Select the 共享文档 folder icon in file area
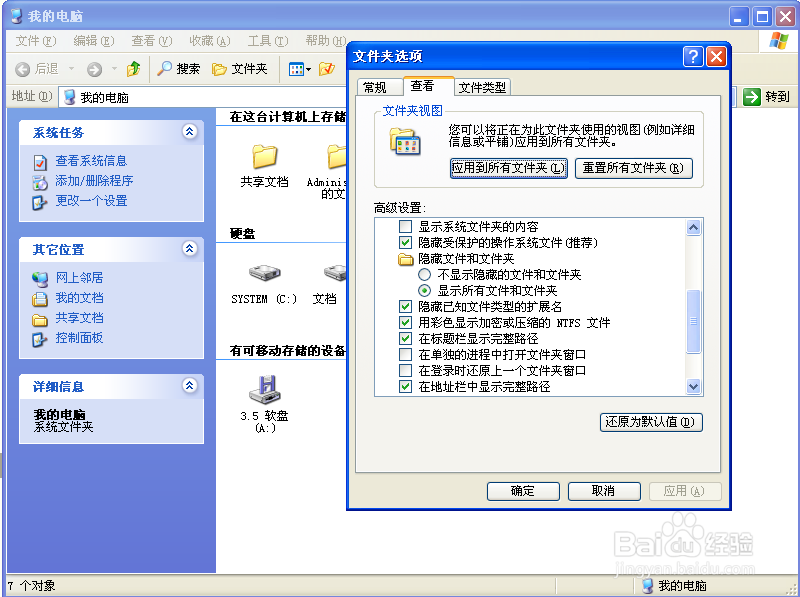This screenshot has width=800, height=597. [265, 157]
